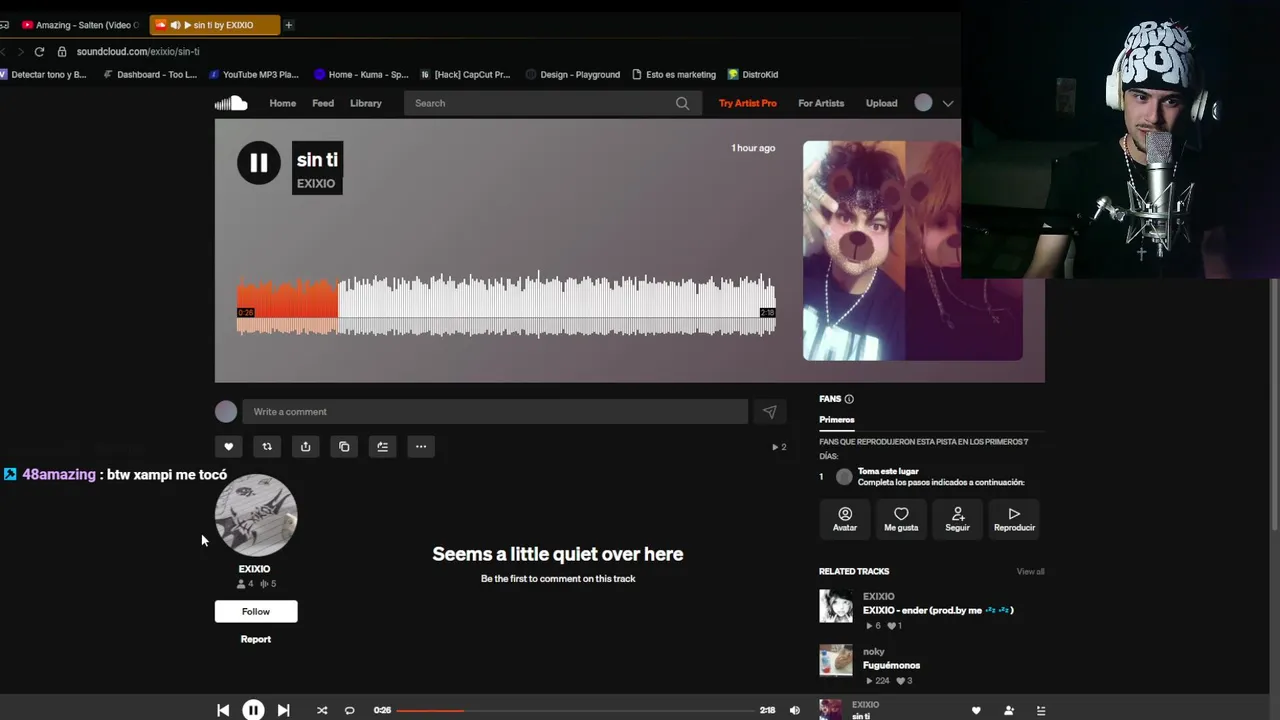Open the More options ellipsis menu

click(421, 447)
